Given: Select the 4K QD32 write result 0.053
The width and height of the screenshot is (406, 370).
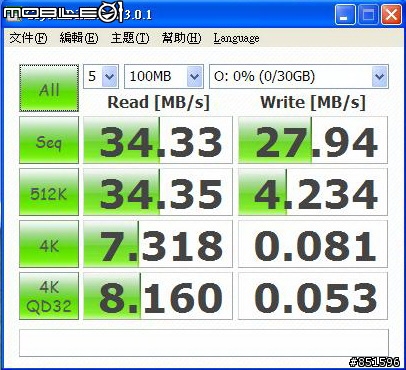Looking at the screenshot, I should point(313,296).
